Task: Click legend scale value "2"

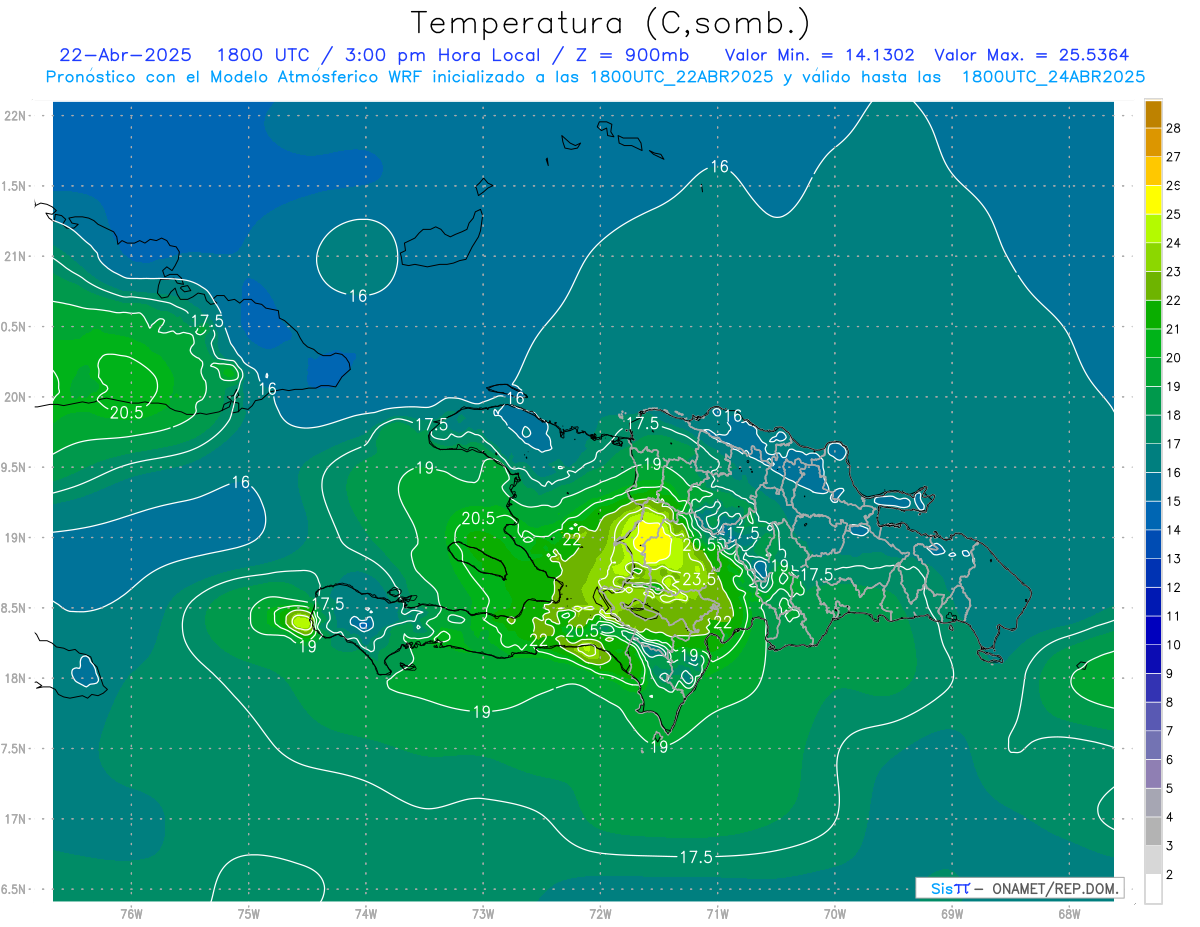Action: (1170, 875)
